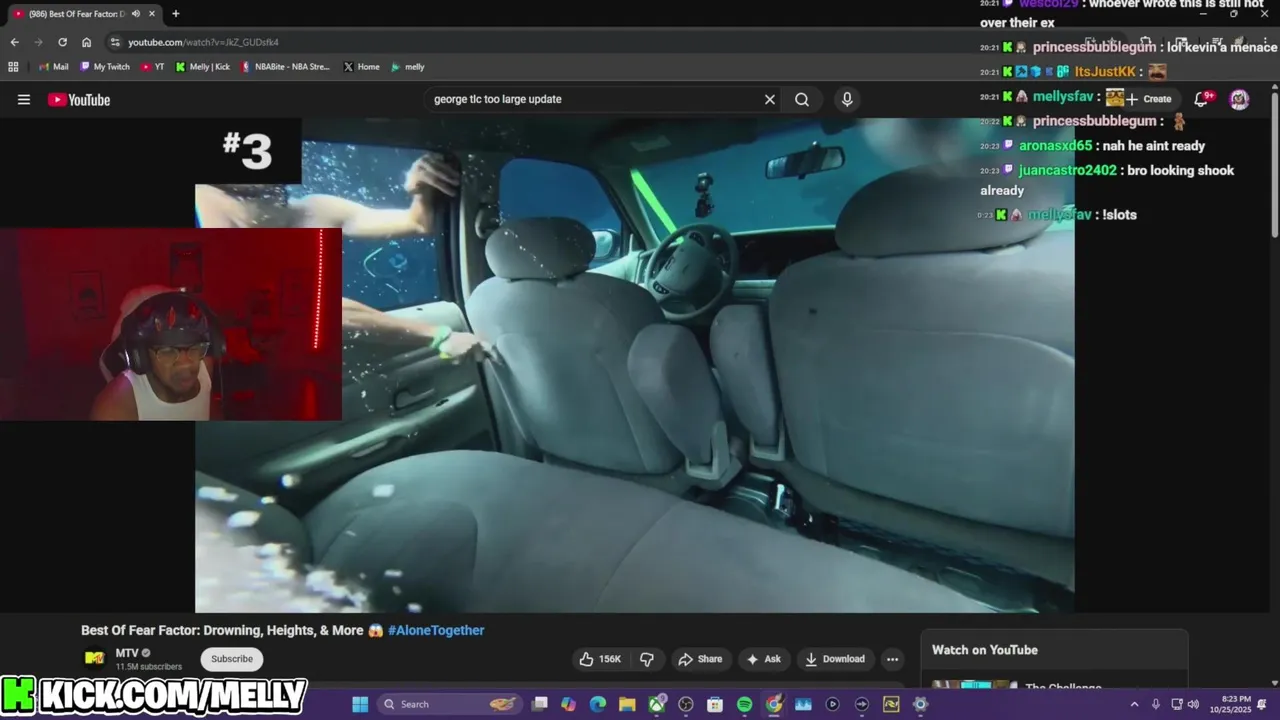
Task: Open Copilot from the taskbar
Action: click(x=569, y=704)
